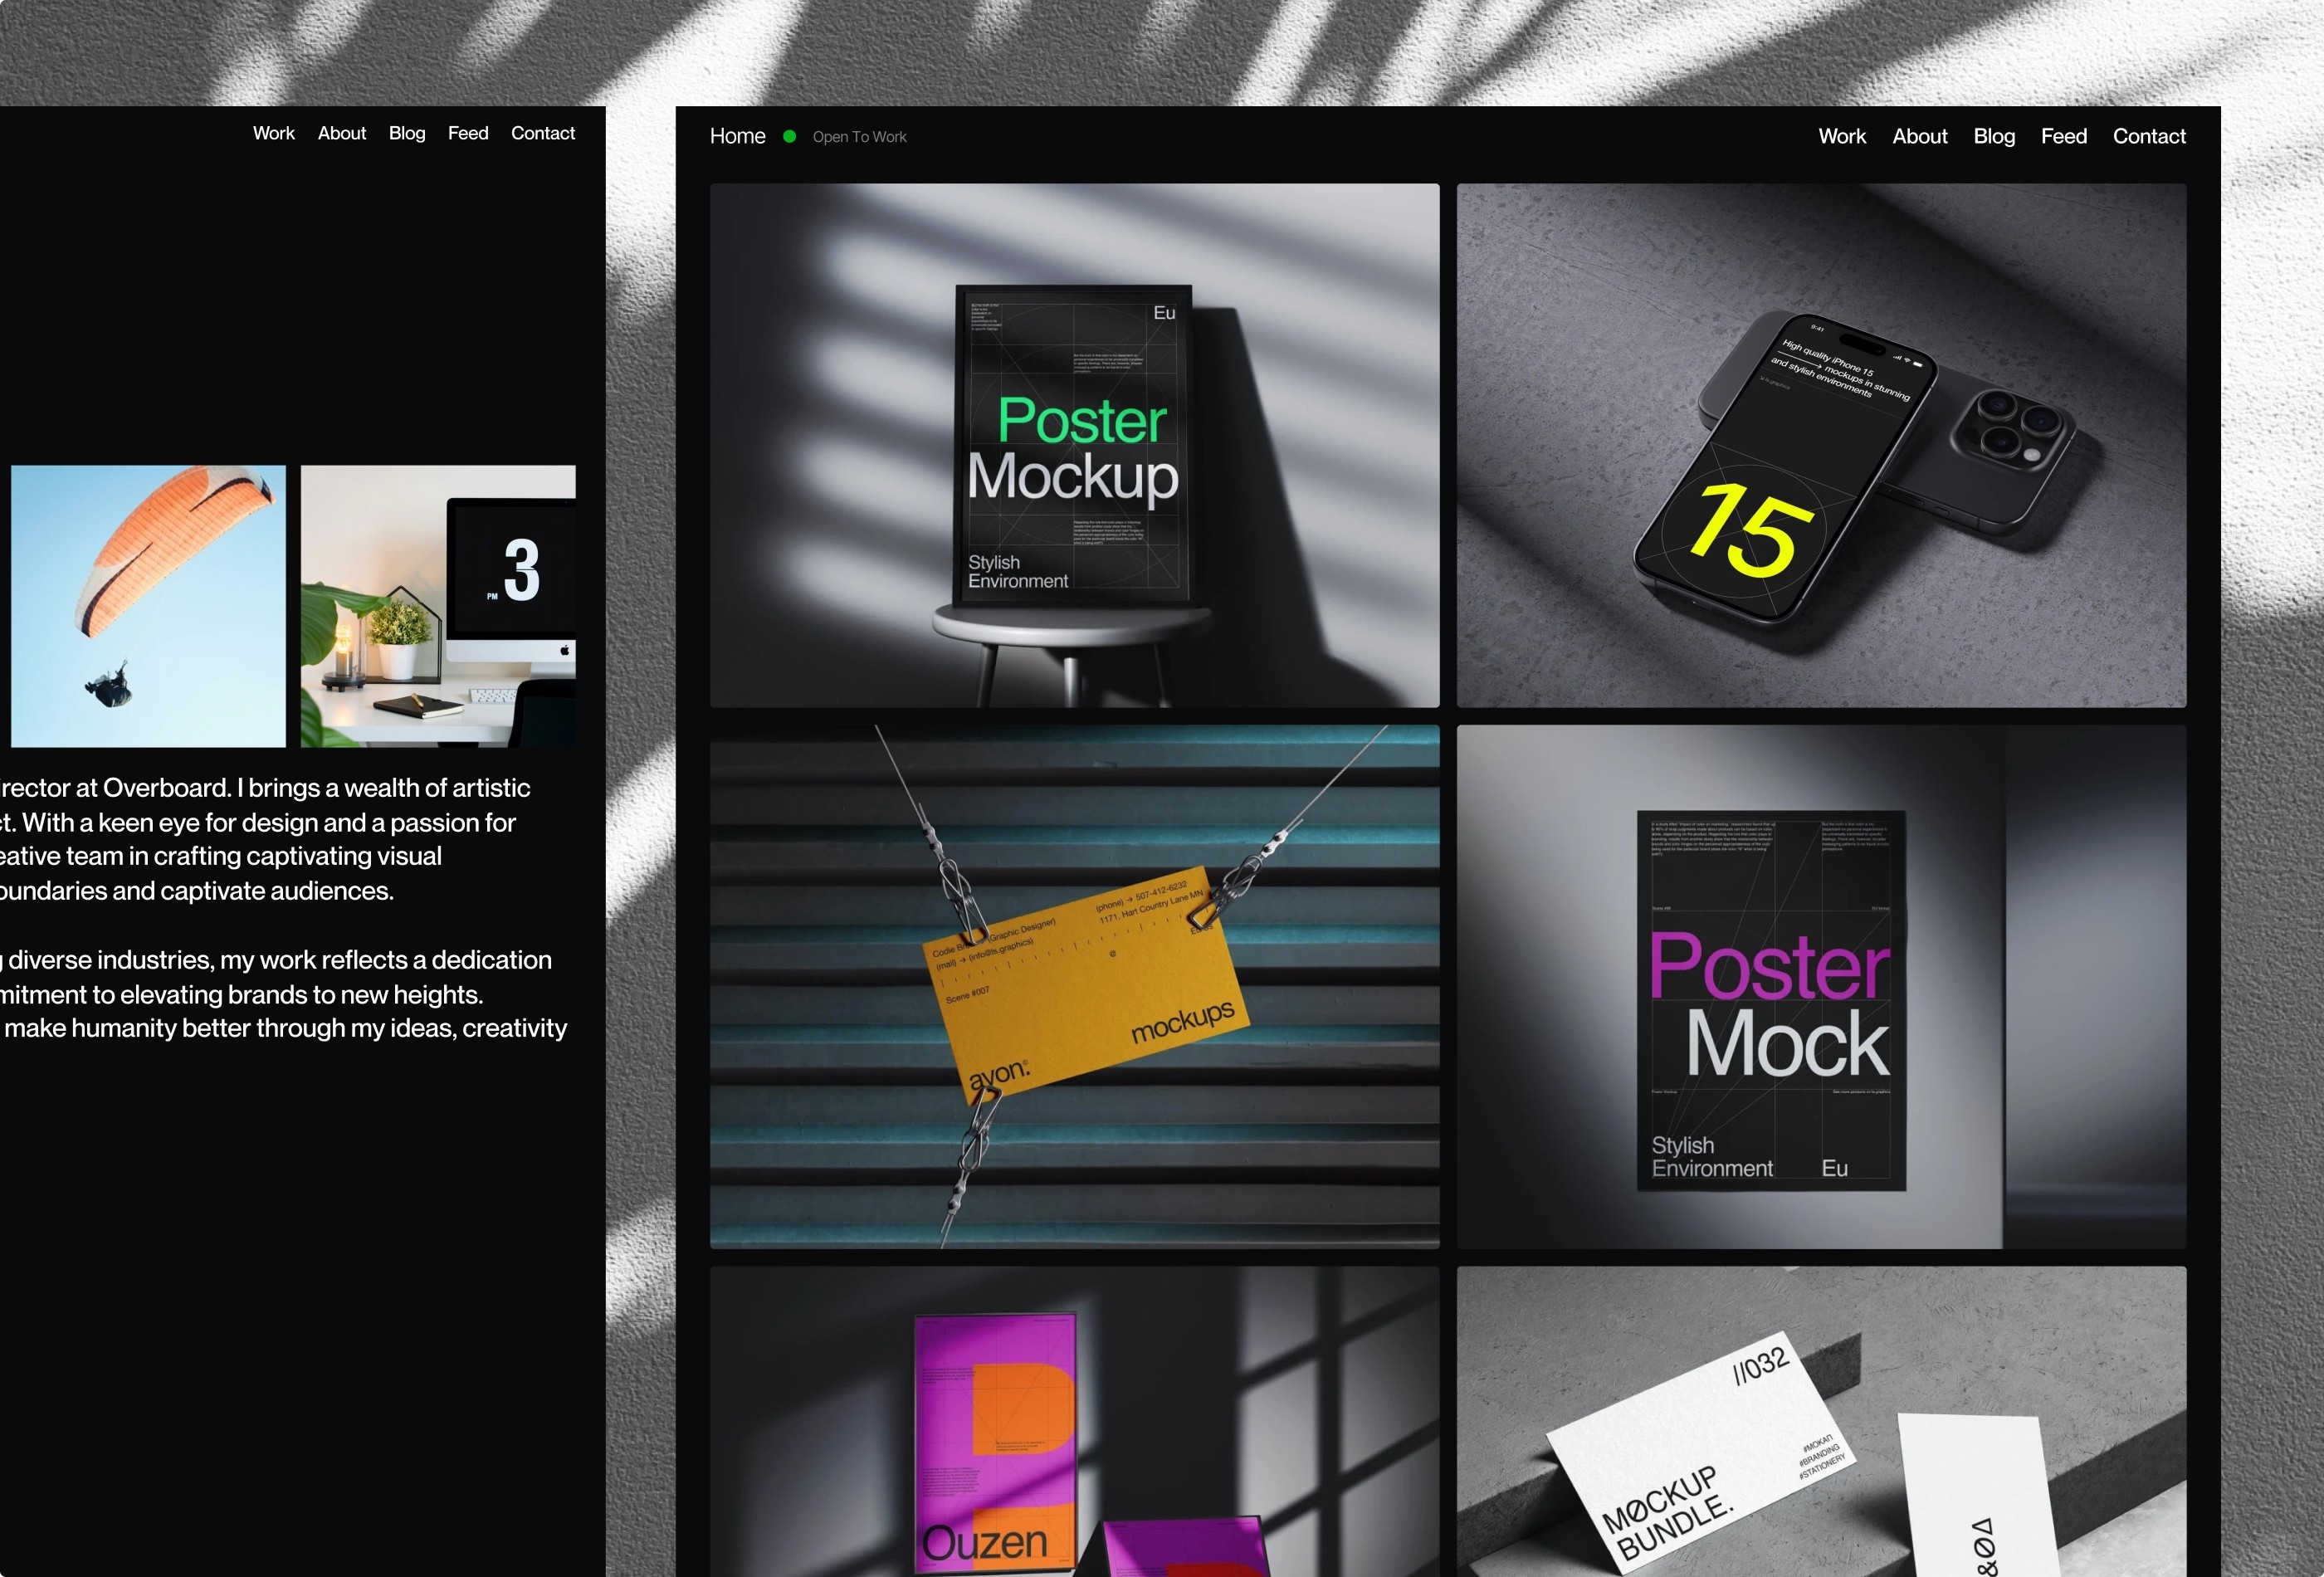This screenshot has width=2324, height=1577.
Task: Click the About item in left navbar
Action: click(x=341, y=132)
